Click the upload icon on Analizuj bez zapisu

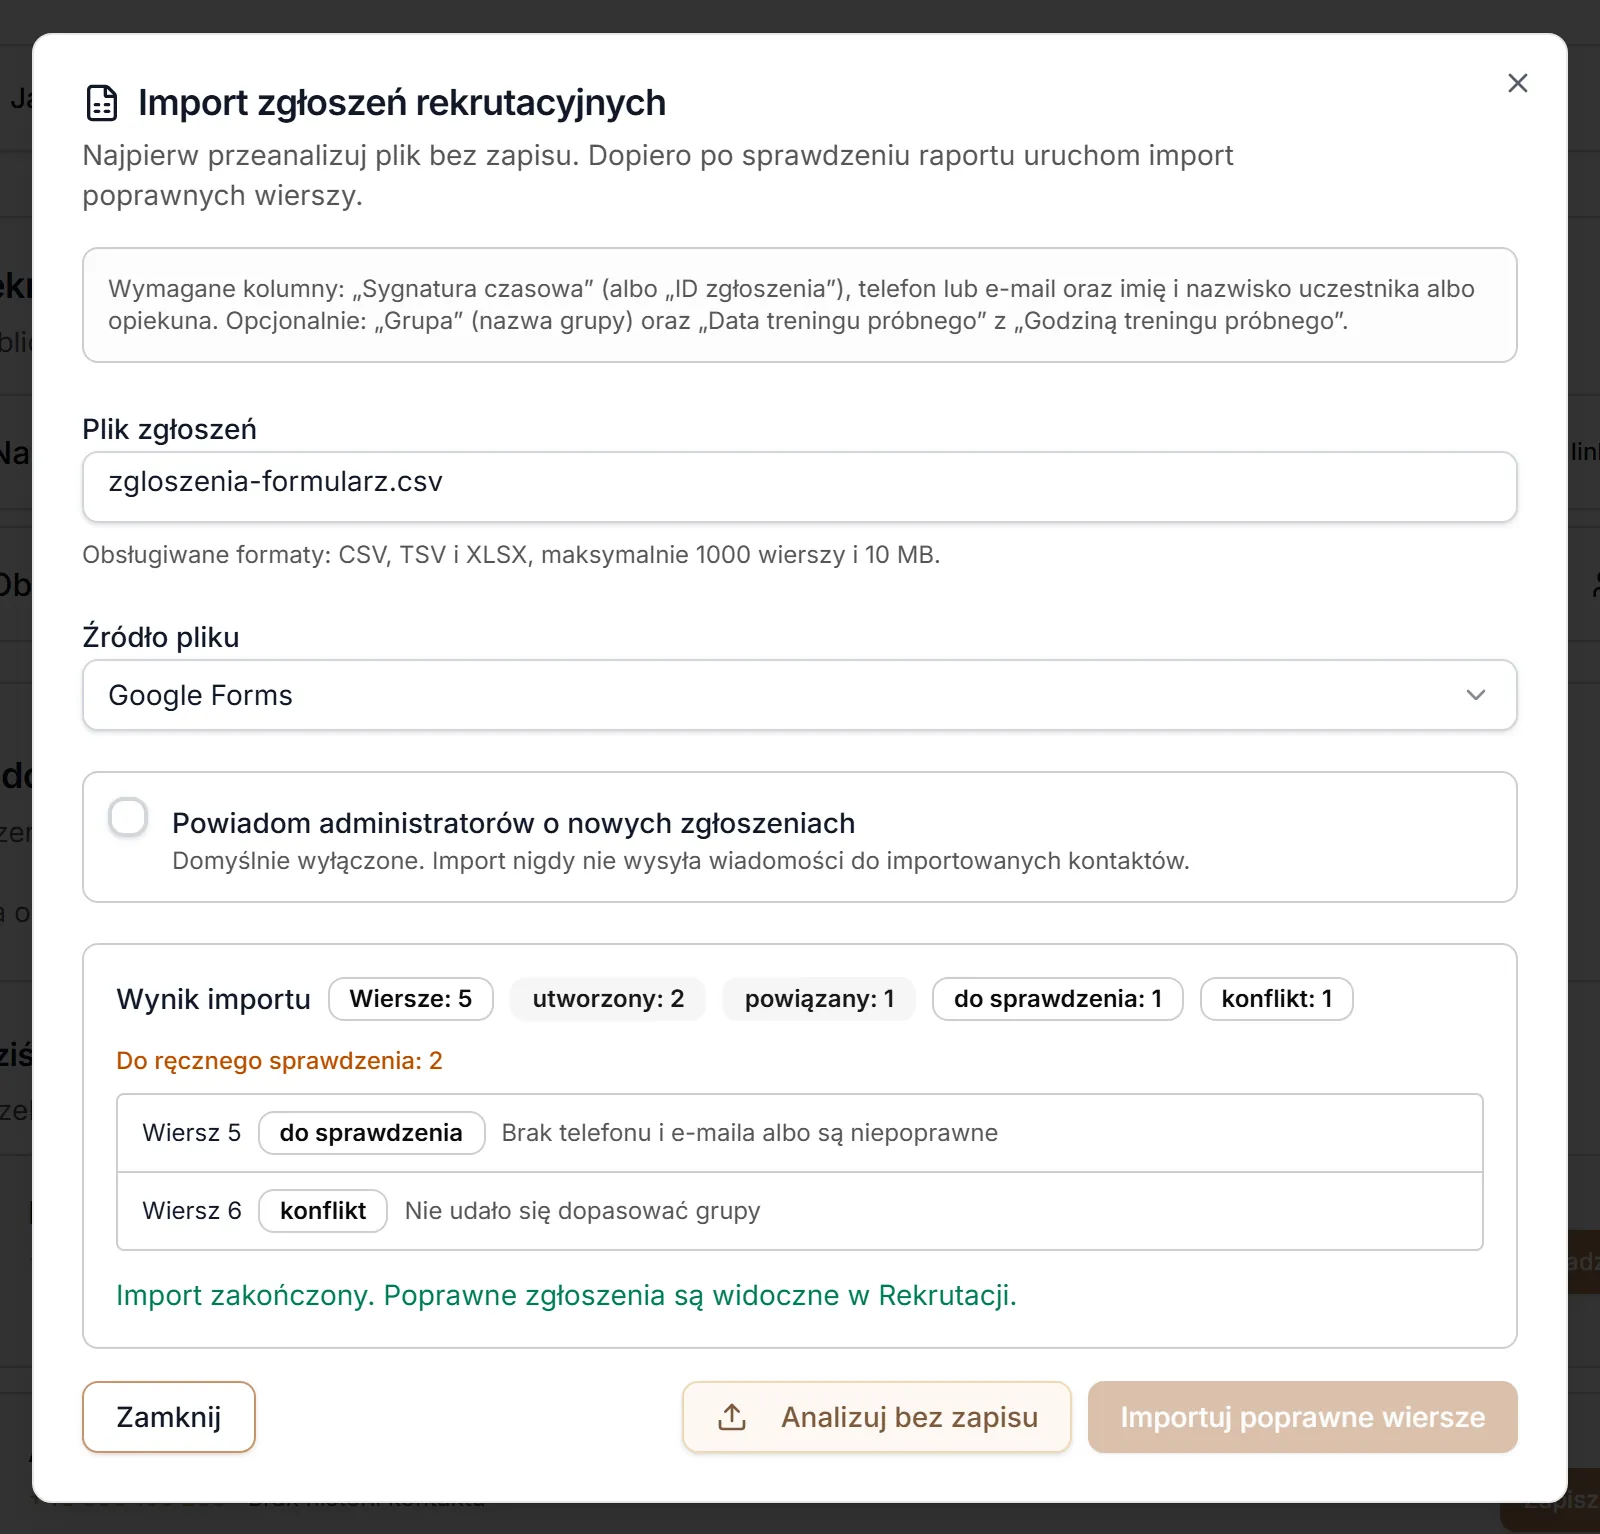(x=732, y=1417)
